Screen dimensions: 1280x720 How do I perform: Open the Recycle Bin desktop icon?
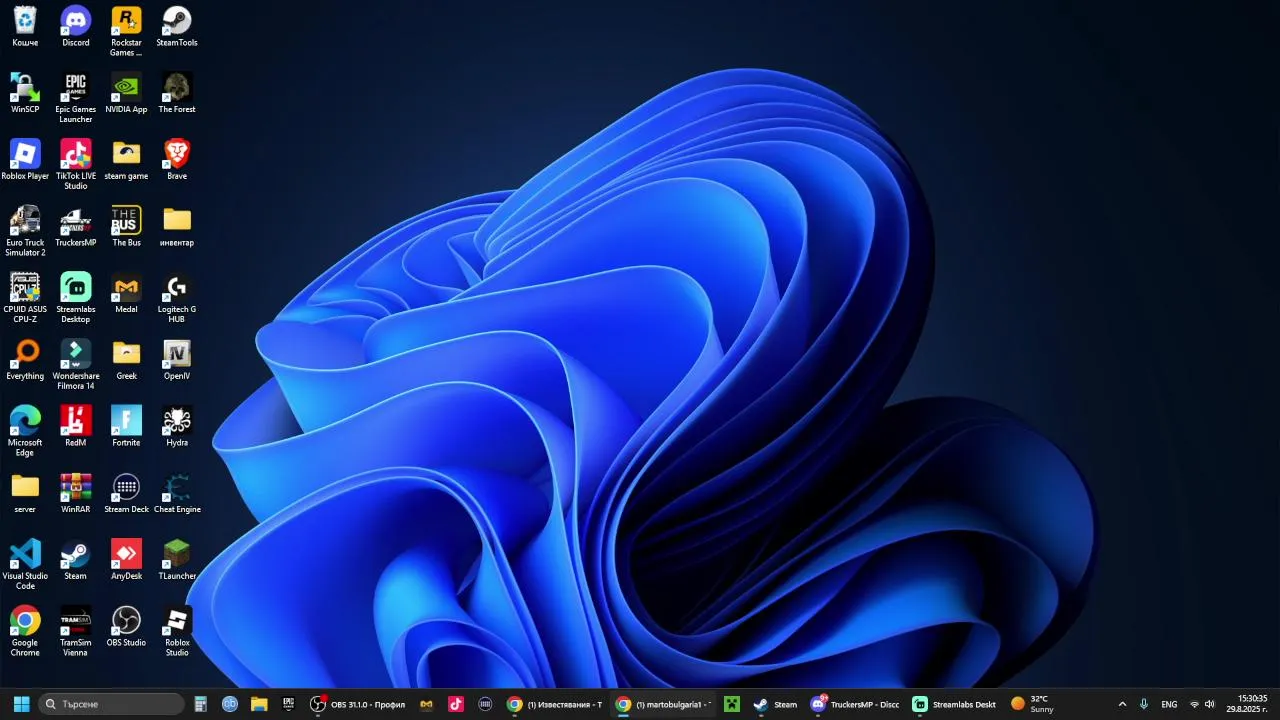[25, 27]
